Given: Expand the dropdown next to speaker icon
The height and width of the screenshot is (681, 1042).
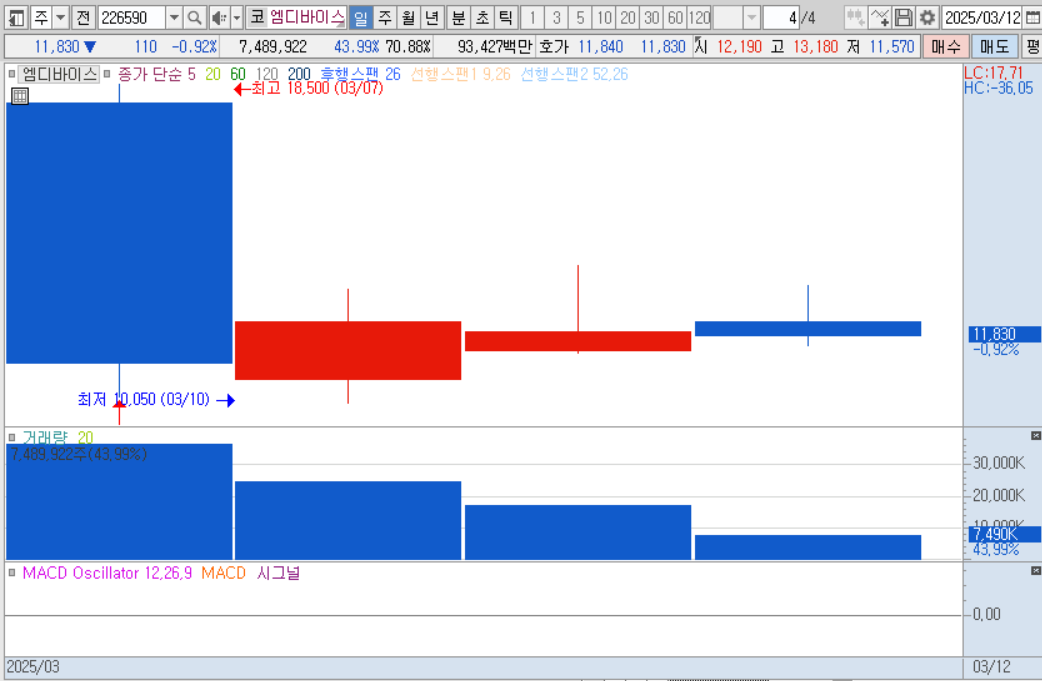Looking at the screenshot, I should [237, 18].
